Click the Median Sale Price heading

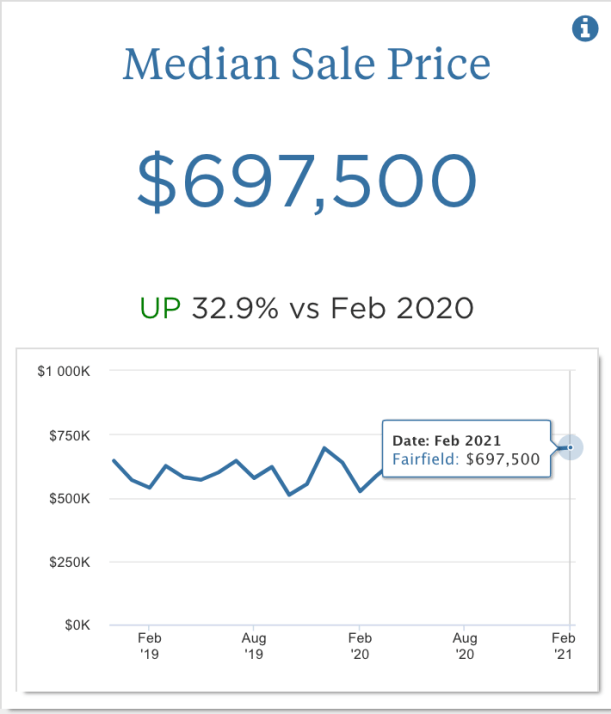[306, 66]
